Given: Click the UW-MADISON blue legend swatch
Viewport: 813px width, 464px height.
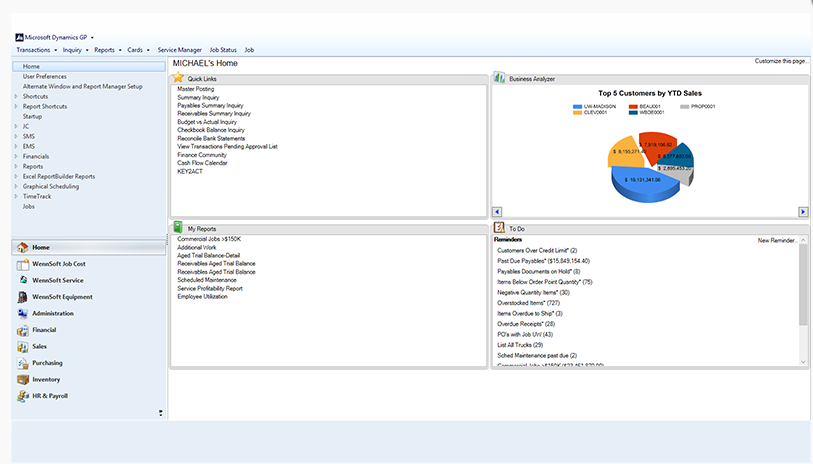Looking at the screenshot, I should pos(577,106).
